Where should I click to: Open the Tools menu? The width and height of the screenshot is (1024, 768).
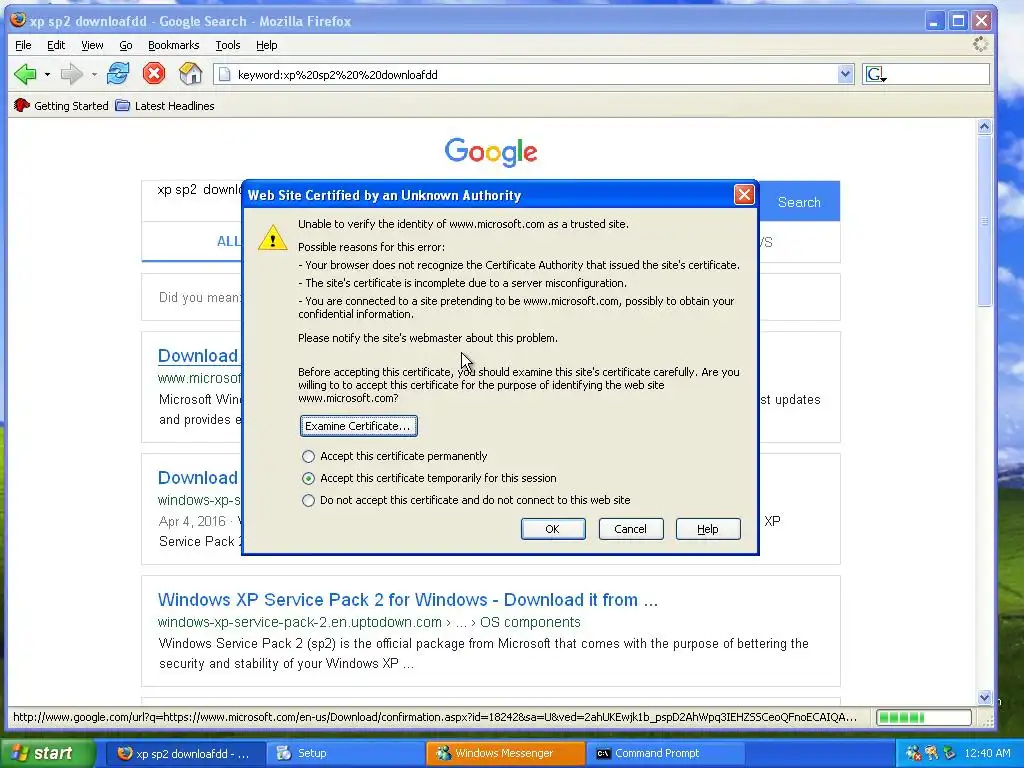pyautogui.click(x=228, y=45)
